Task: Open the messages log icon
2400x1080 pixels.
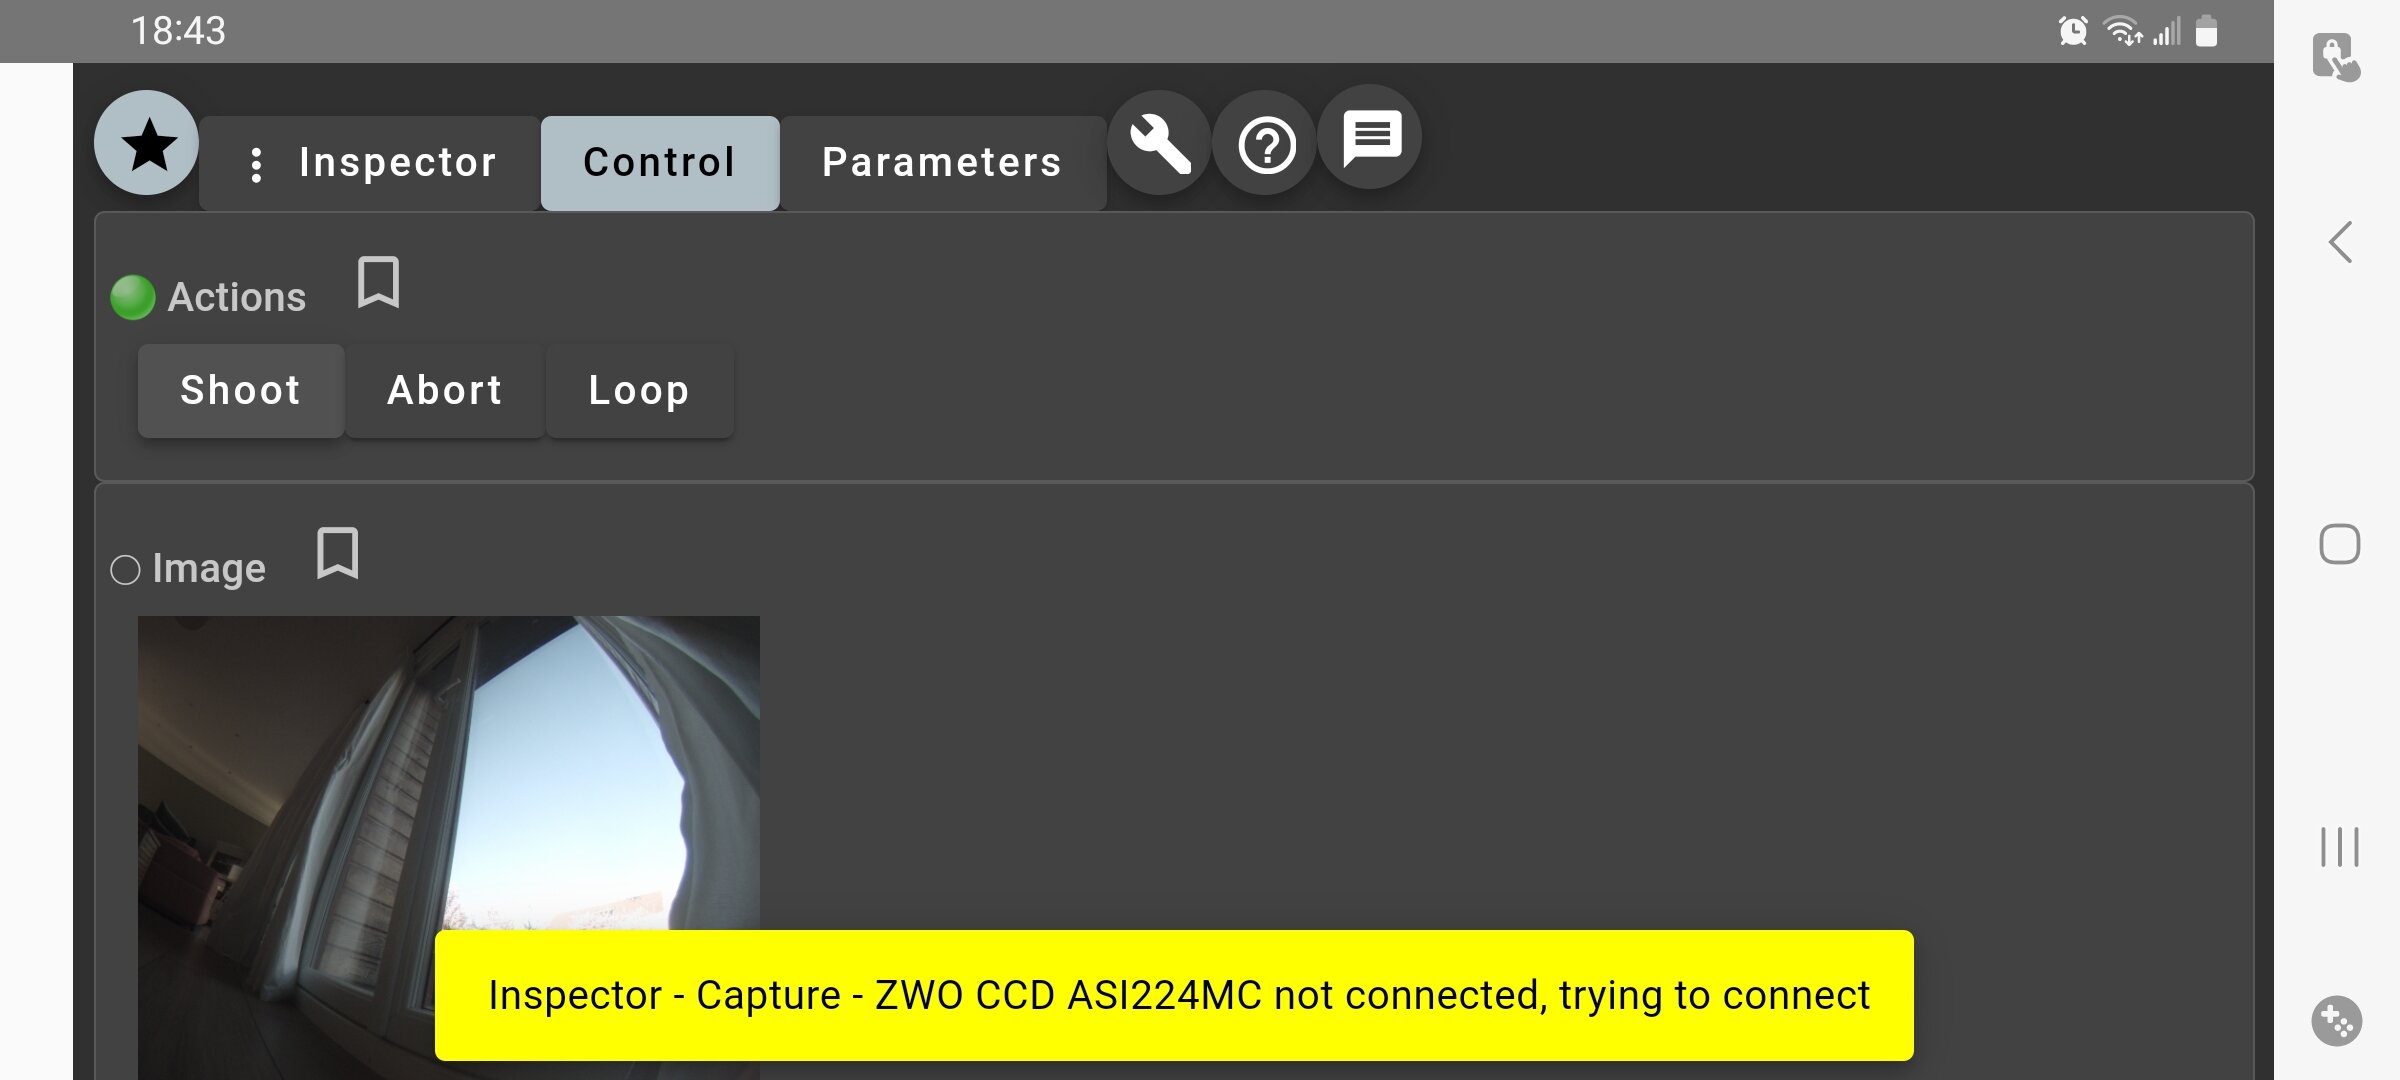Action: pyautogui.click(x=1371, y=138)
